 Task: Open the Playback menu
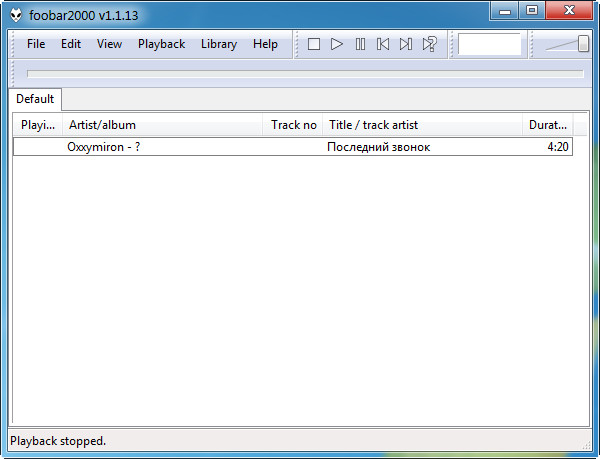161,44
